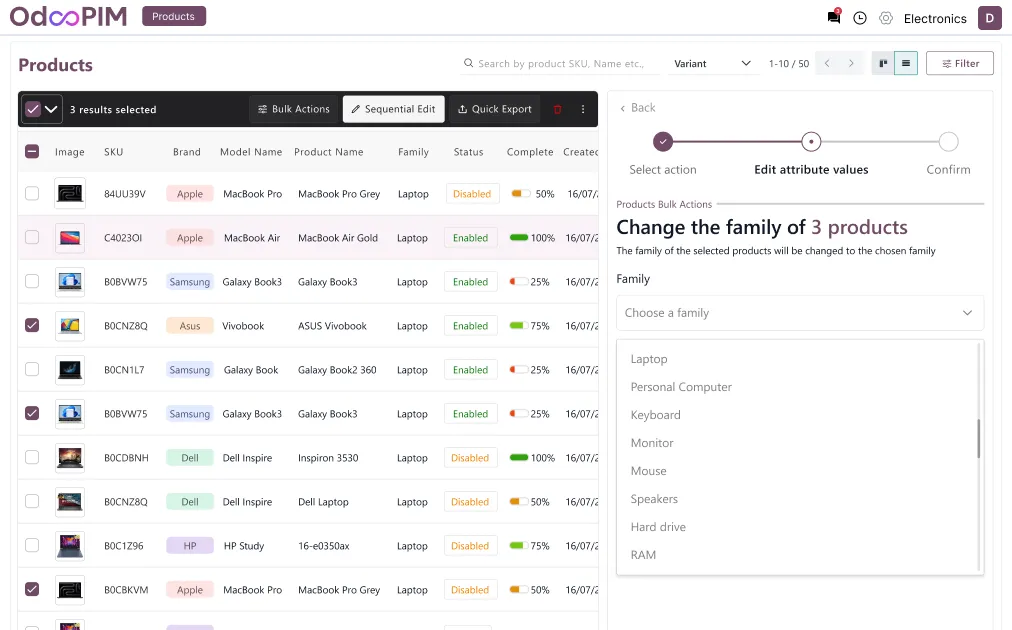Click the Back link
The height and width of the screenshot is (630, 1012).
pyautogui.click(x=638, y=108)
